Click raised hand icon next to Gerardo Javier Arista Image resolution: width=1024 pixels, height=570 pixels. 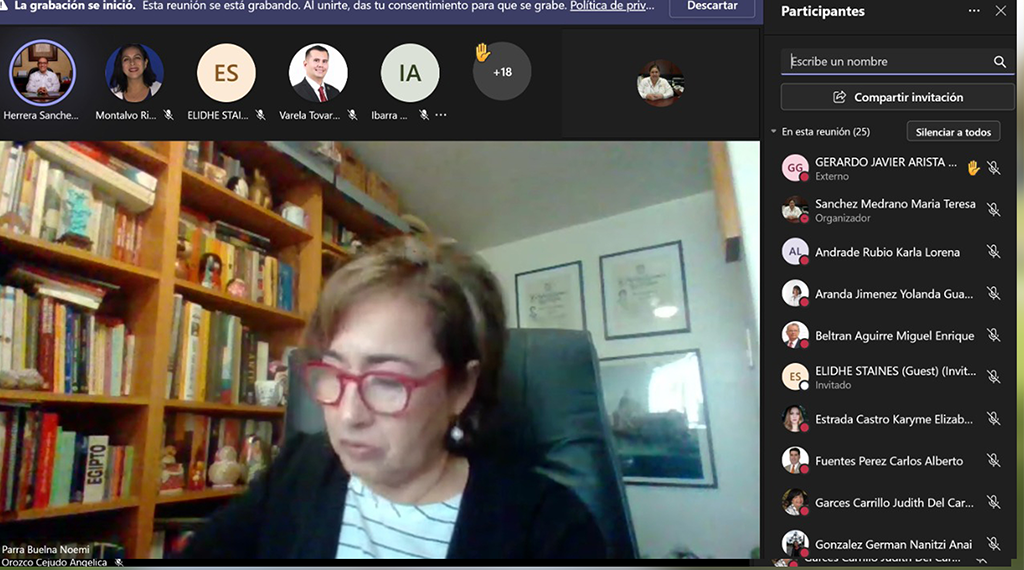pyautogui.click(x=973, y=168)
